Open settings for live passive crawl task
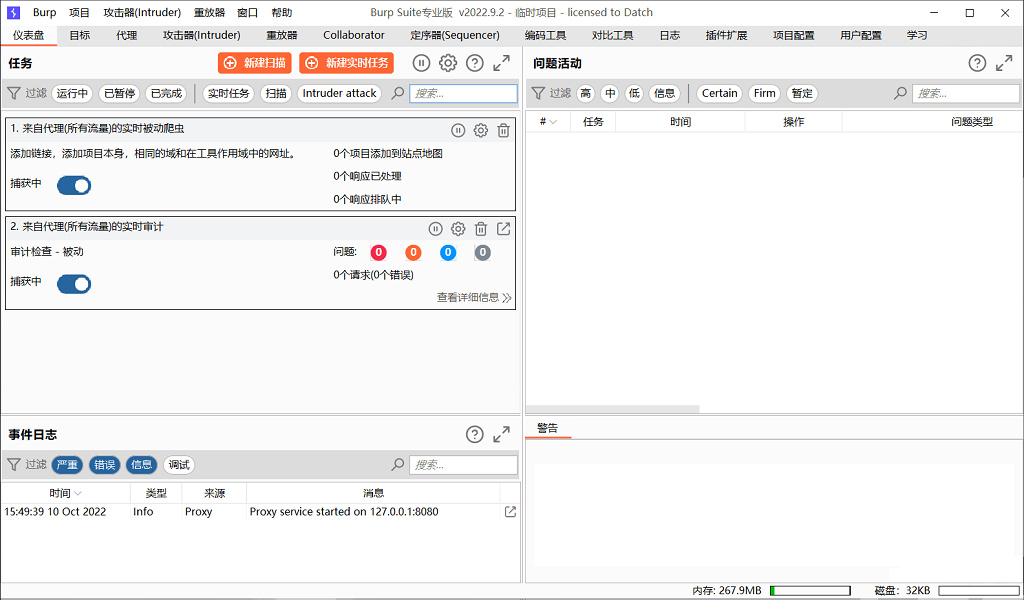1024x600 pixels. [x=481, y=131]
